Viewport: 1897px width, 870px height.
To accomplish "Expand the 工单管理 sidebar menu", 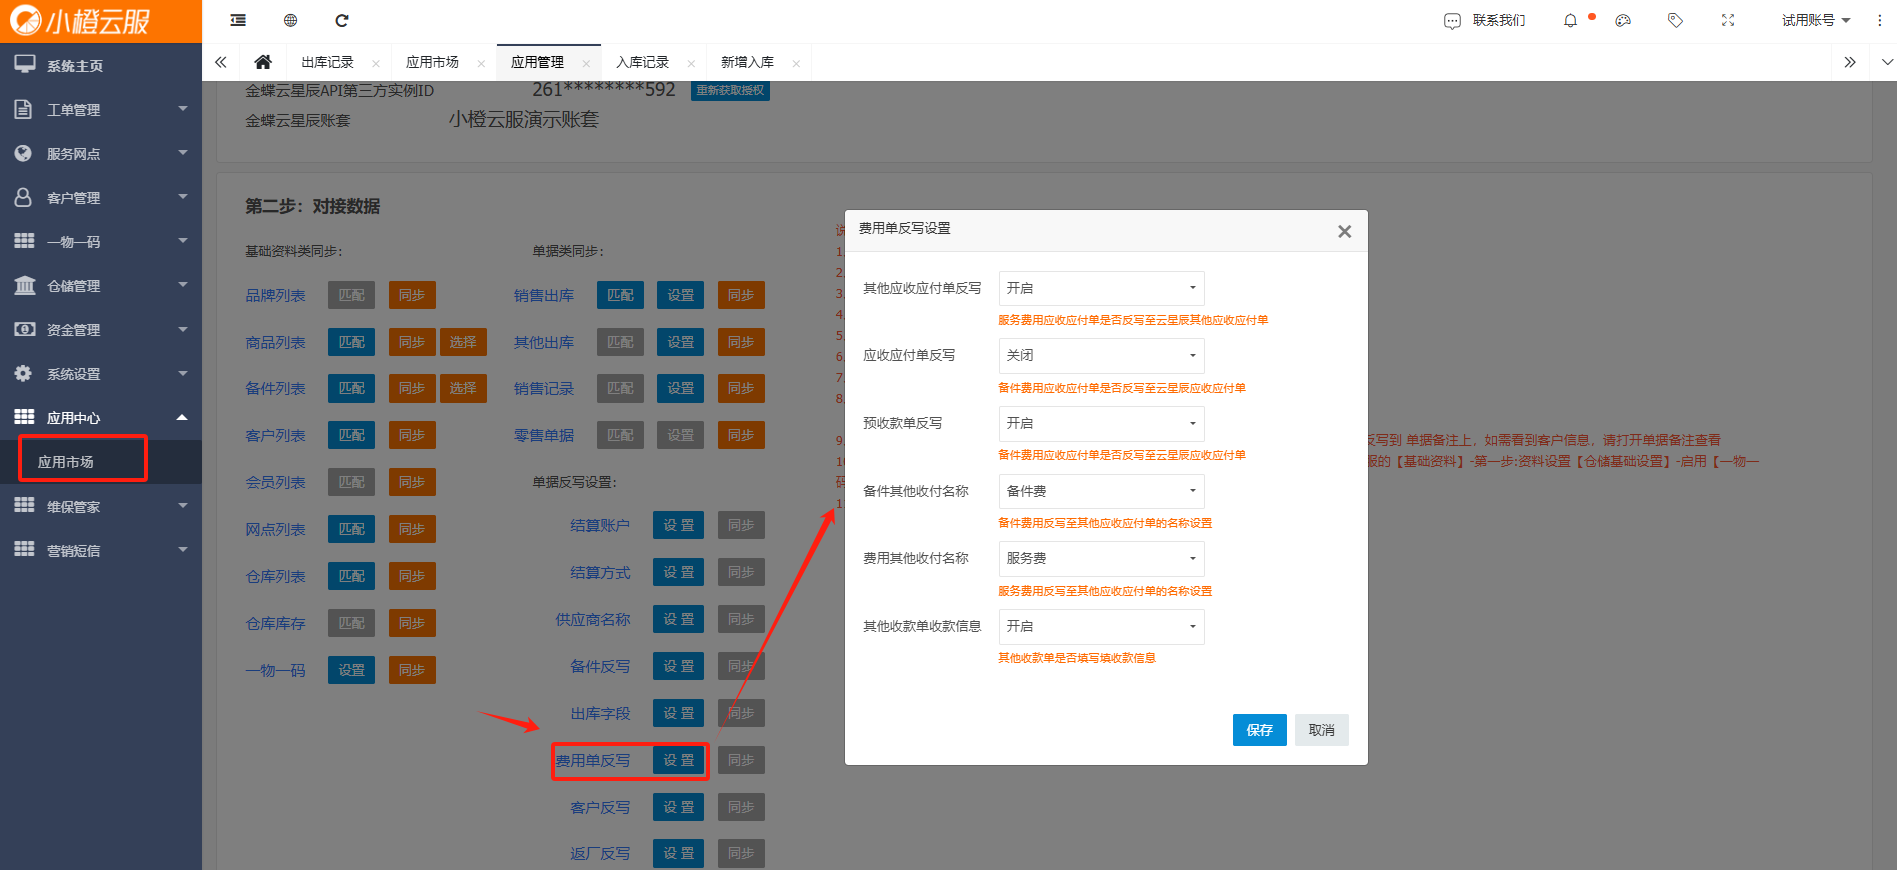I will tap(101, 109).
